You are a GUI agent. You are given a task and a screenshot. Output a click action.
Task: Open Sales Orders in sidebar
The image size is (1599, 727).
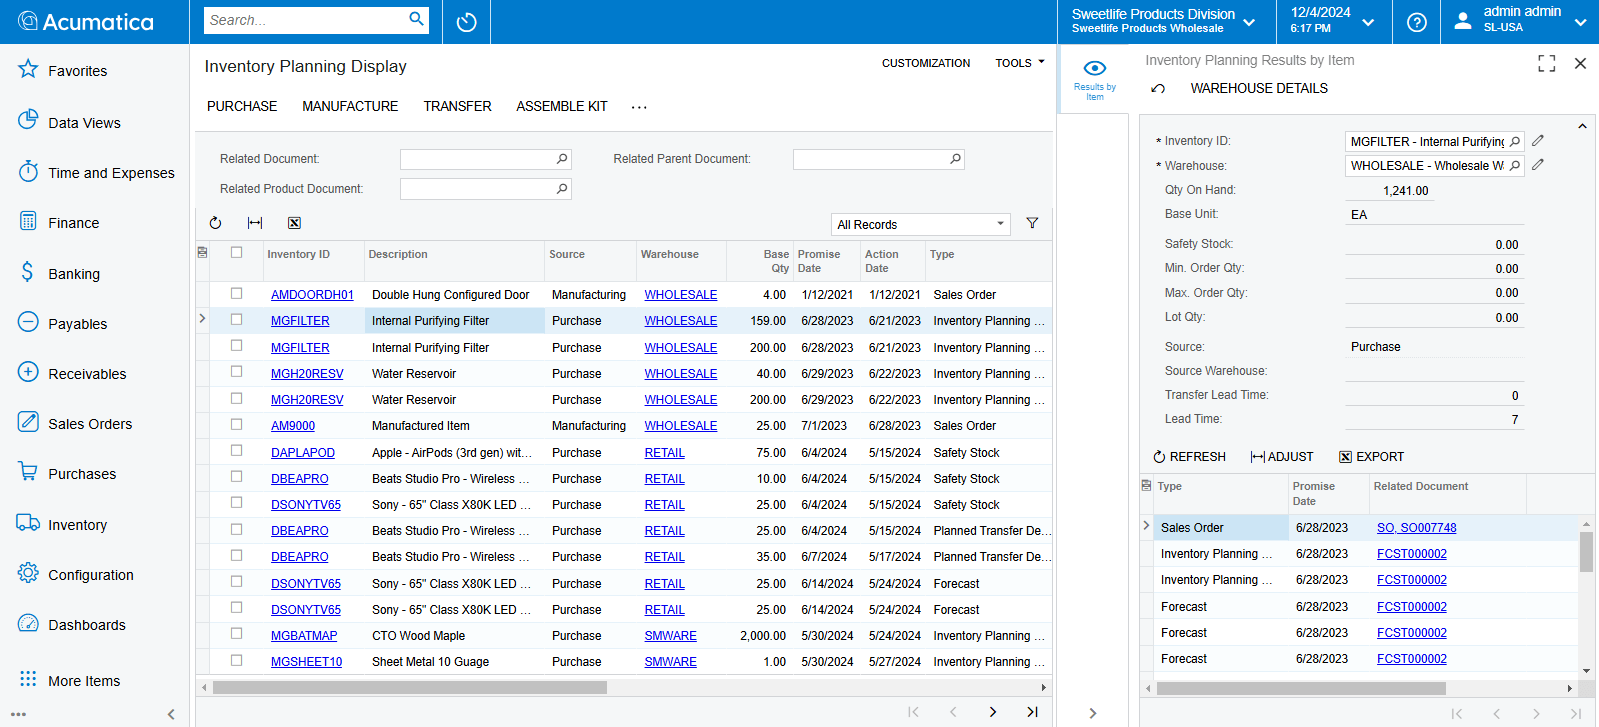click(x=90, y=424)
